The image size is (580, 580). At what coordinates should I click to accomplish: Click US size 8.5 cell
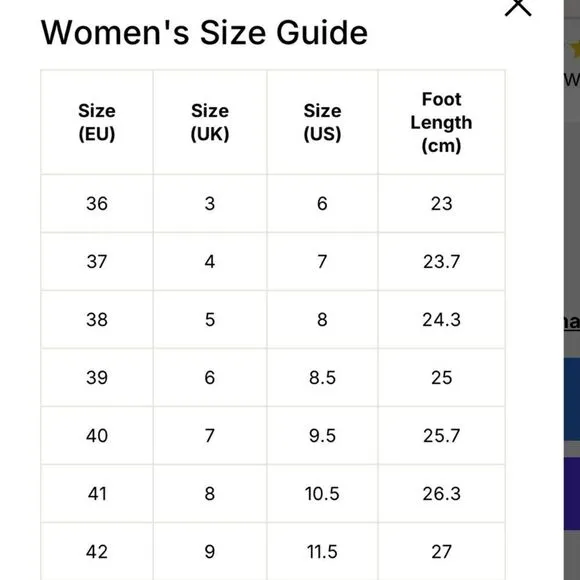(322, 378)
